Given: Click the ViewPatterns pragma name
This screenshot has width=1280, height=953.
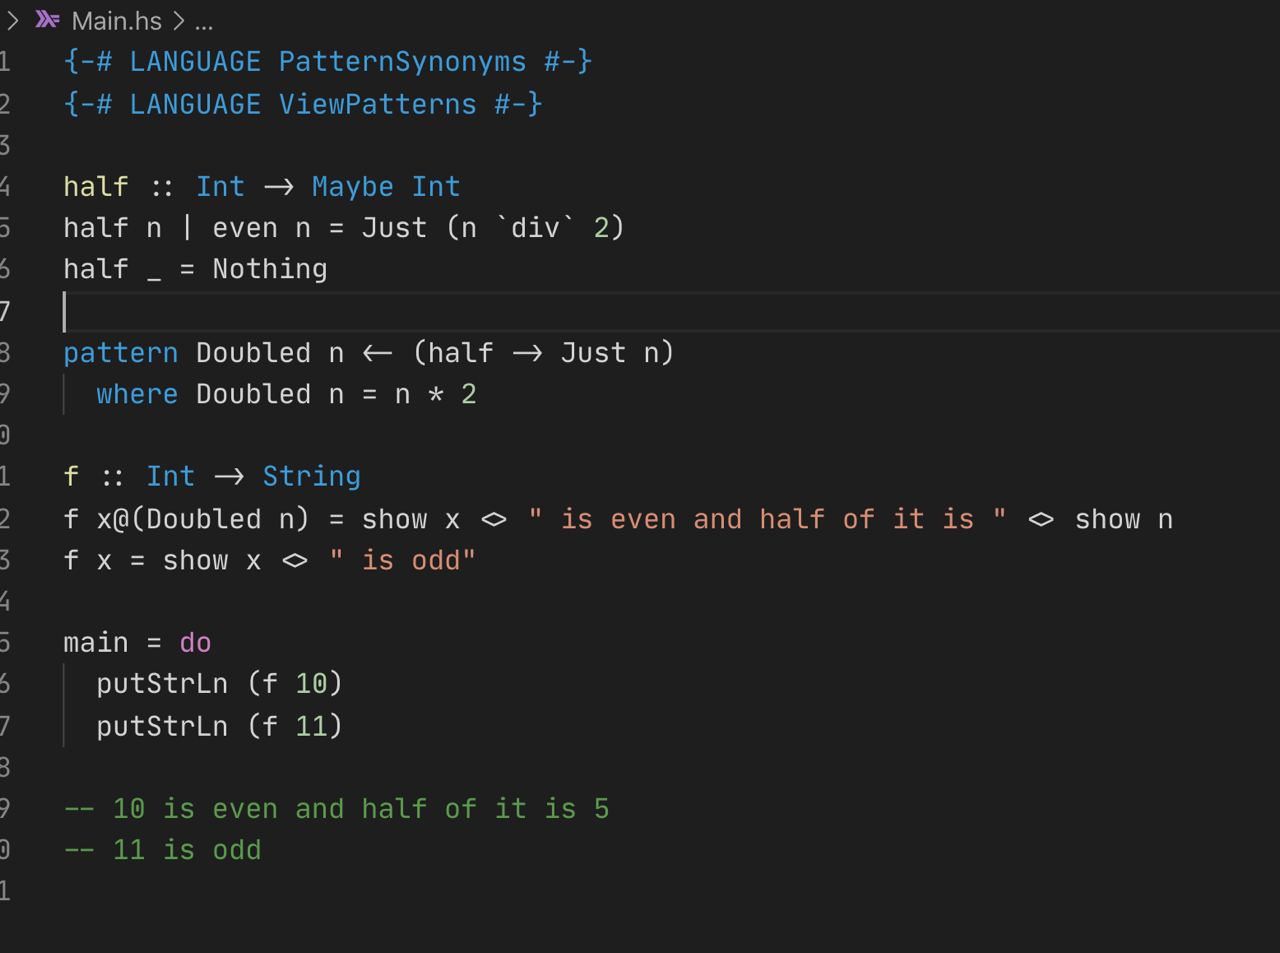Looking at the screenshot, I should [377, 104].
